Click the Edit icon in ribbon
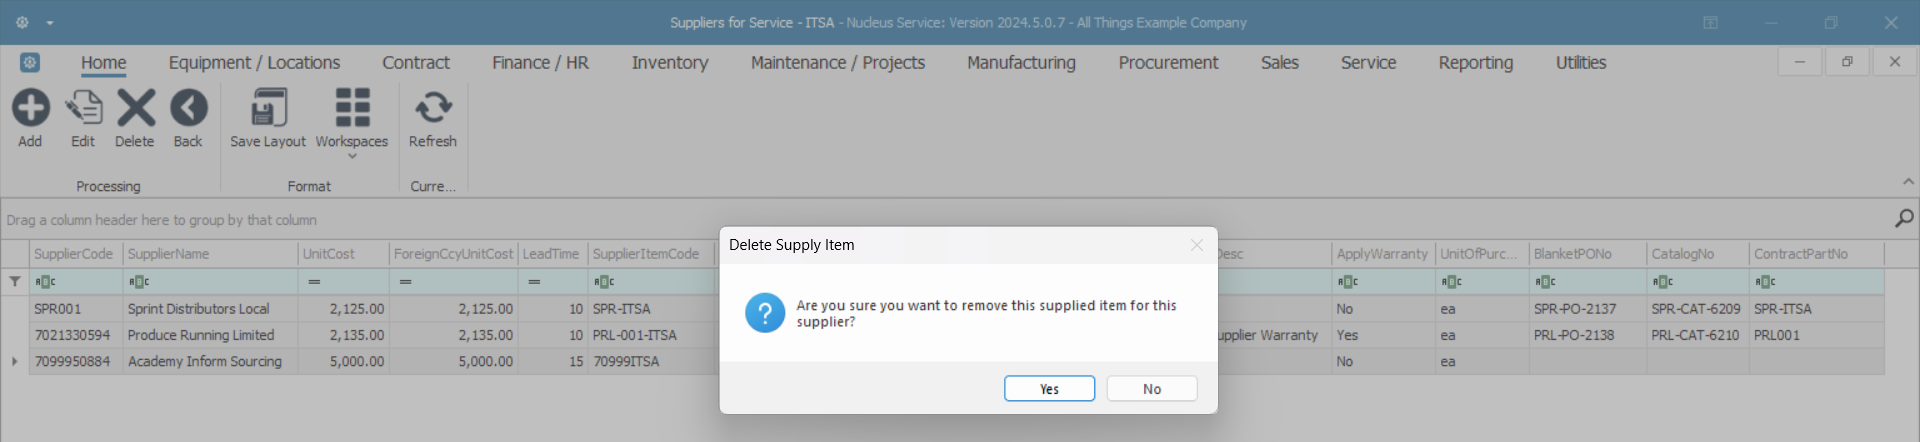The height and width of the screenshot is (442, 1920). tap(83, 108)
